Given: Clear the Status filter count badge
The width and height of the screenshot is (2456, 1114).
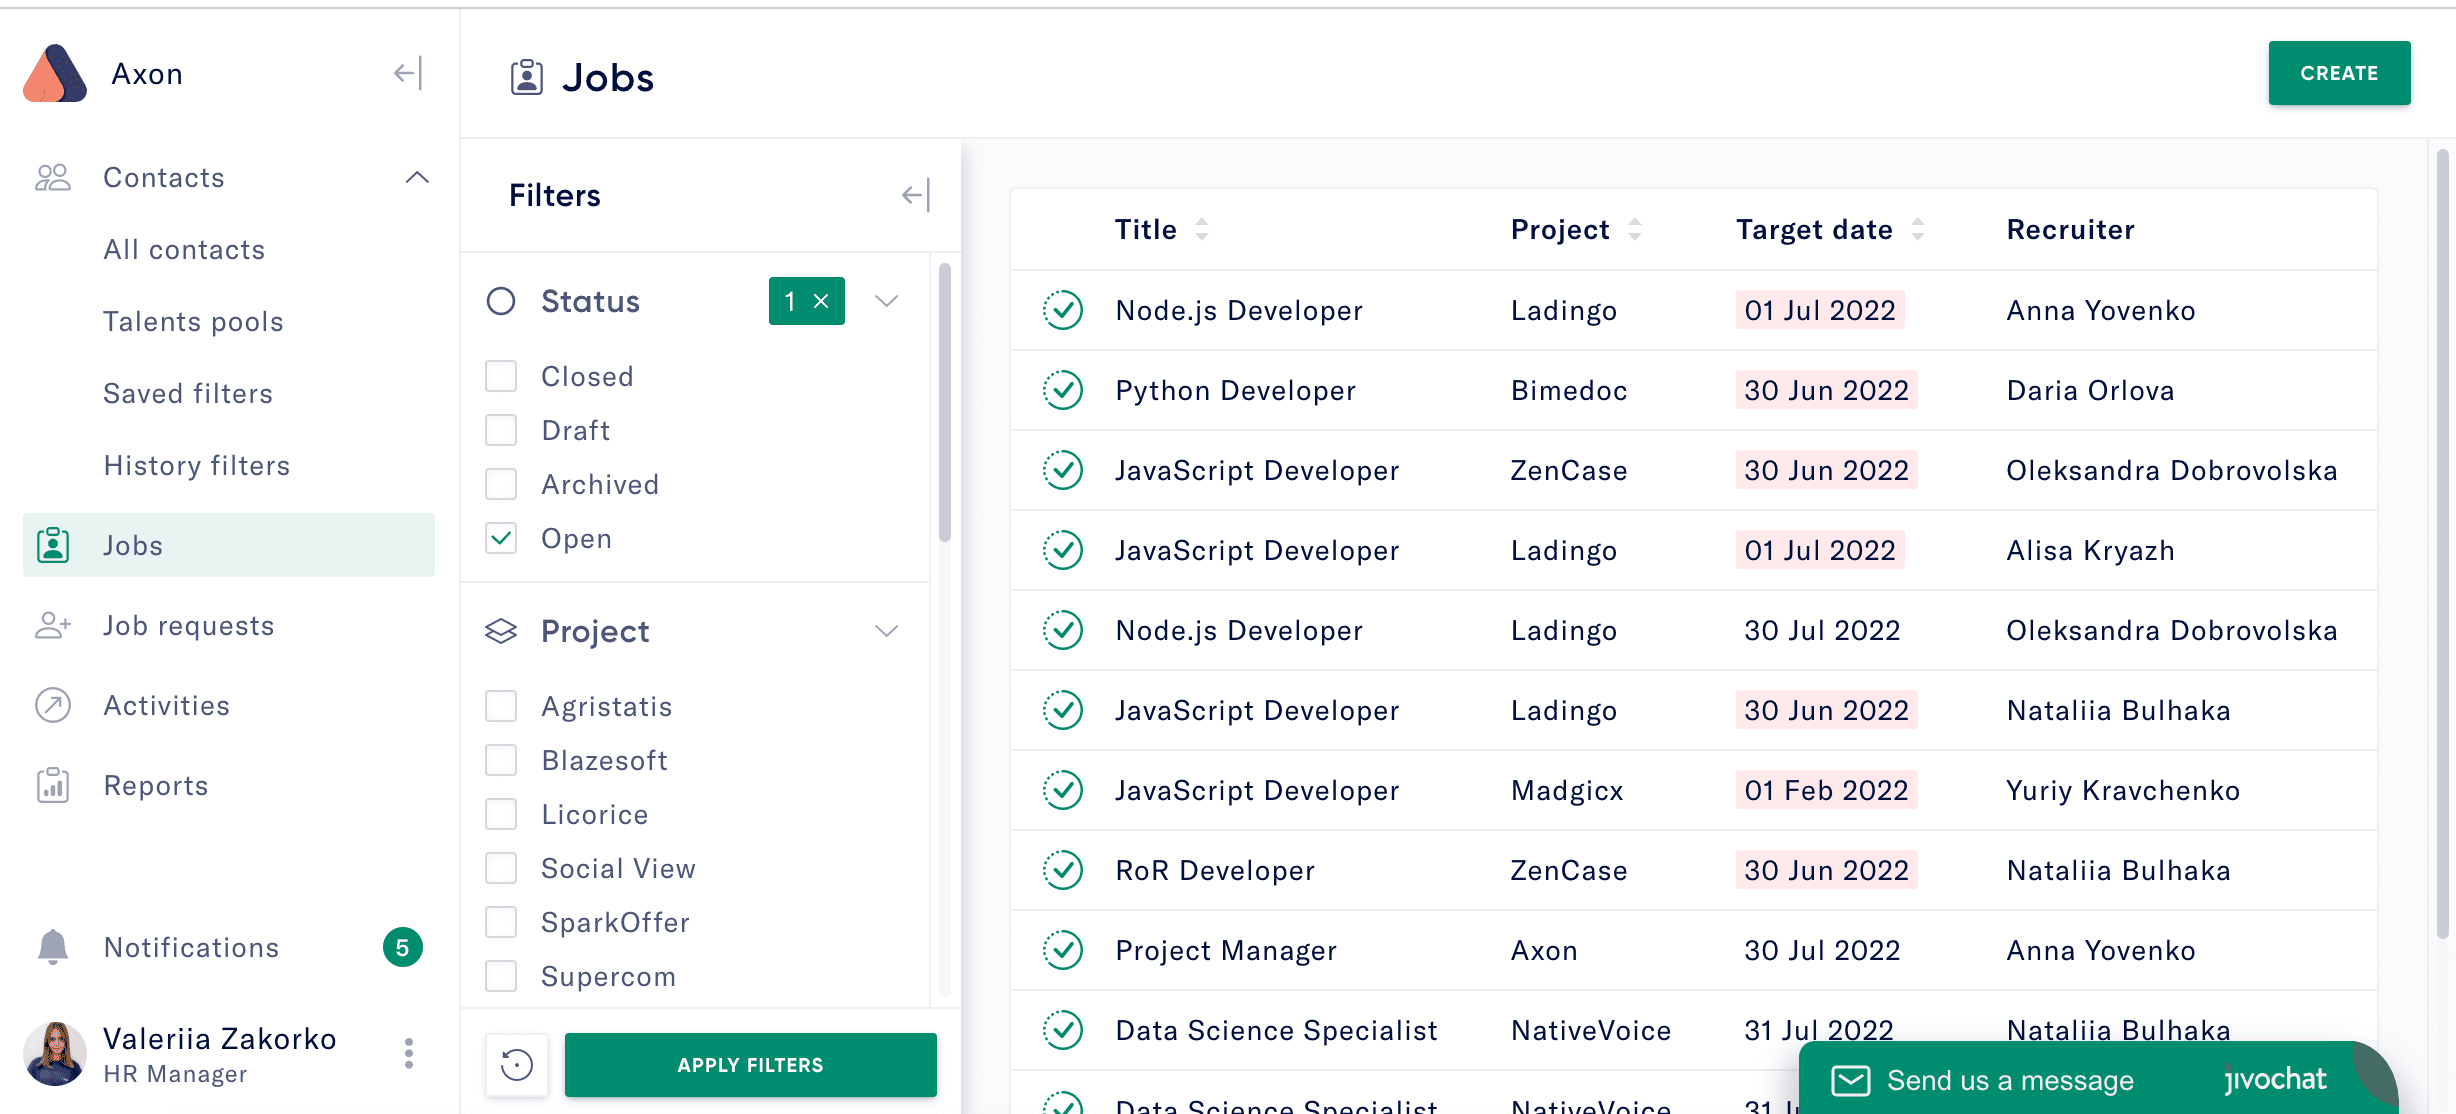Looking at the screenshot, I should (x=821, y=301).
